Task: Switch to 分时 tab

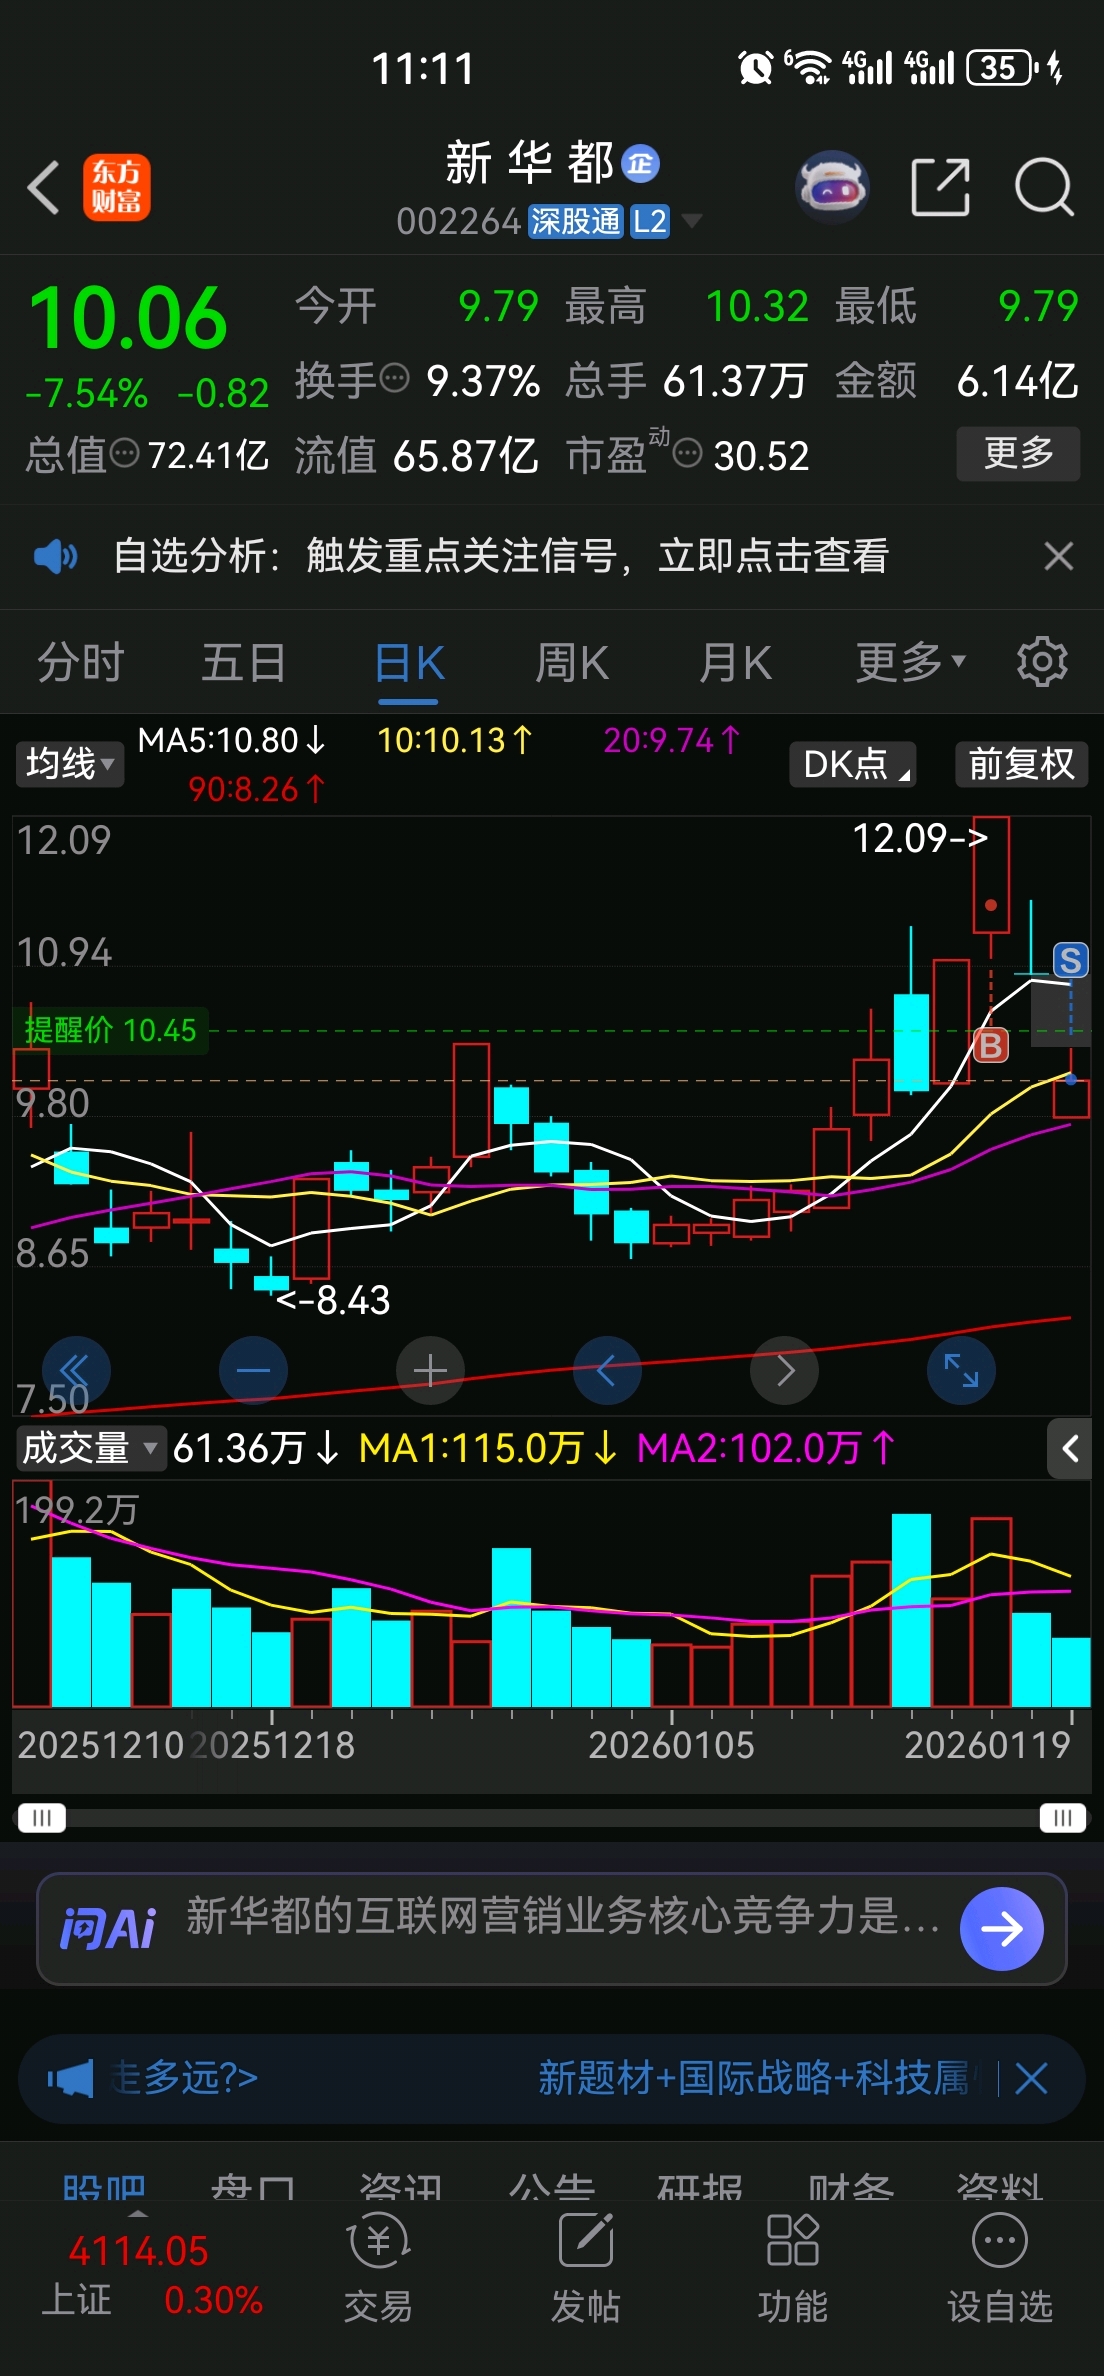Action: coord(81,662)
